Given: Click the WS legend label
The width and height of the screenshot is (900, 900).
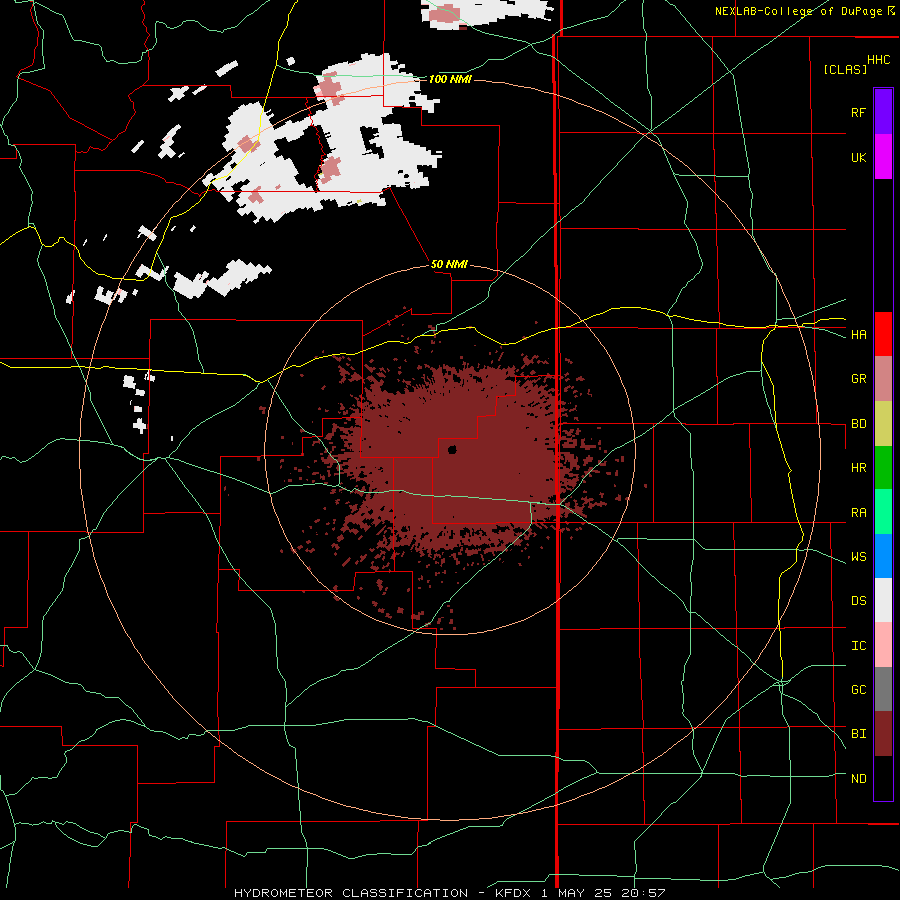Looking at the screenshot, I should 858,557.
